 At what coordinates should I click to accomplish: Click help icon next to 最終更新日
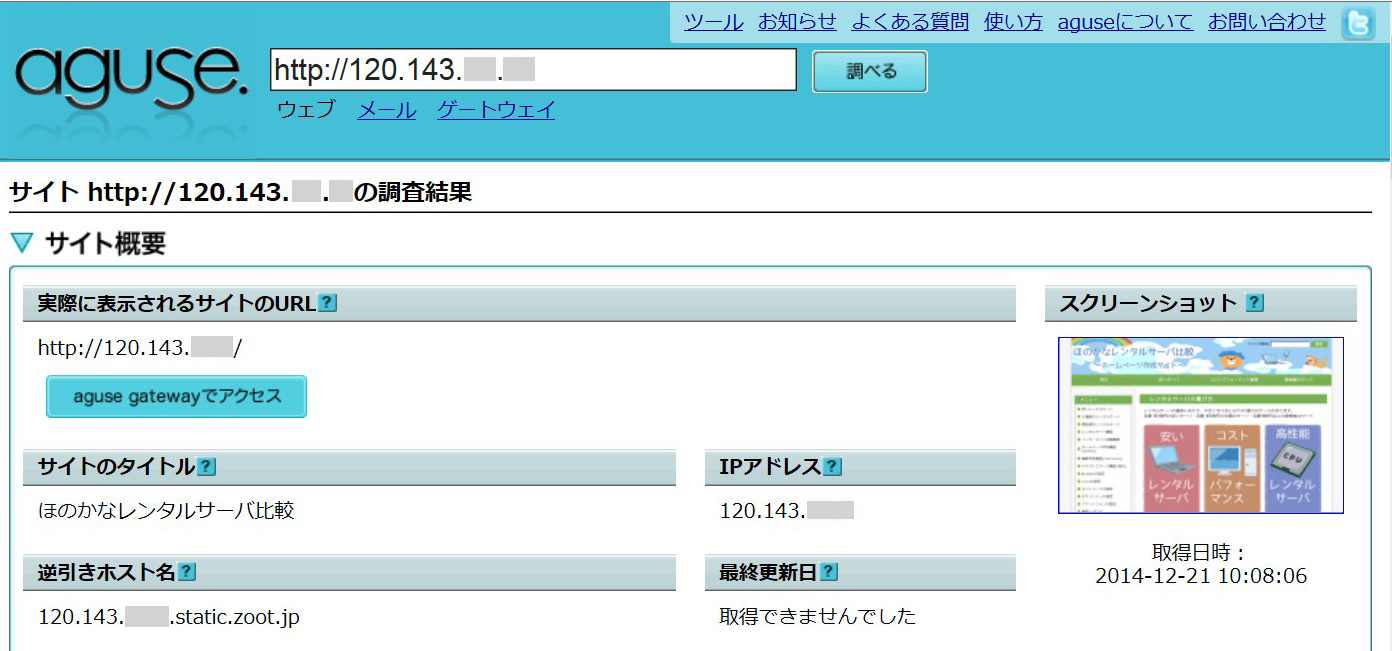(x=828, y=572)
